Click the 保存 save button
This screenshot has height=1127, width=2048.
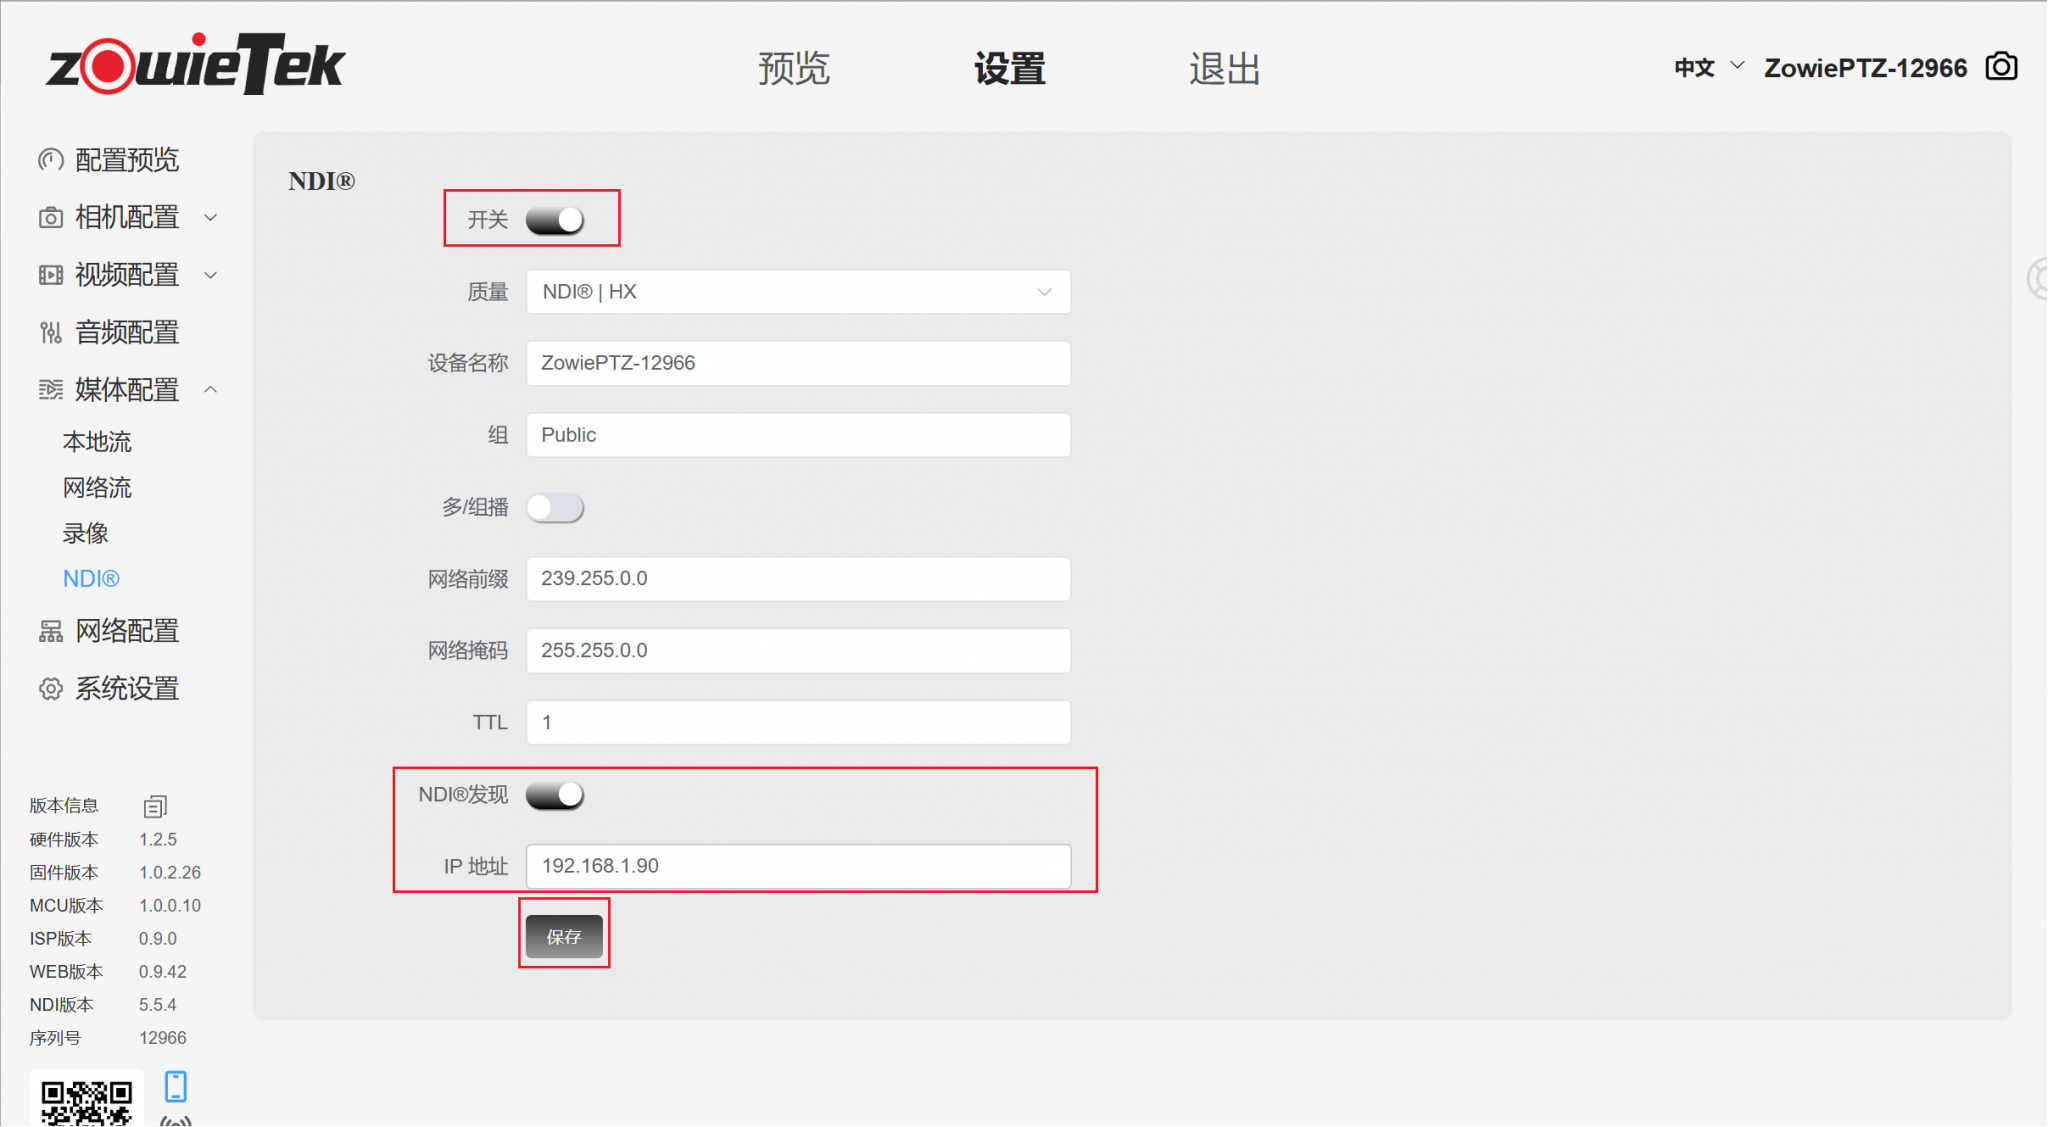click(564, 936)
